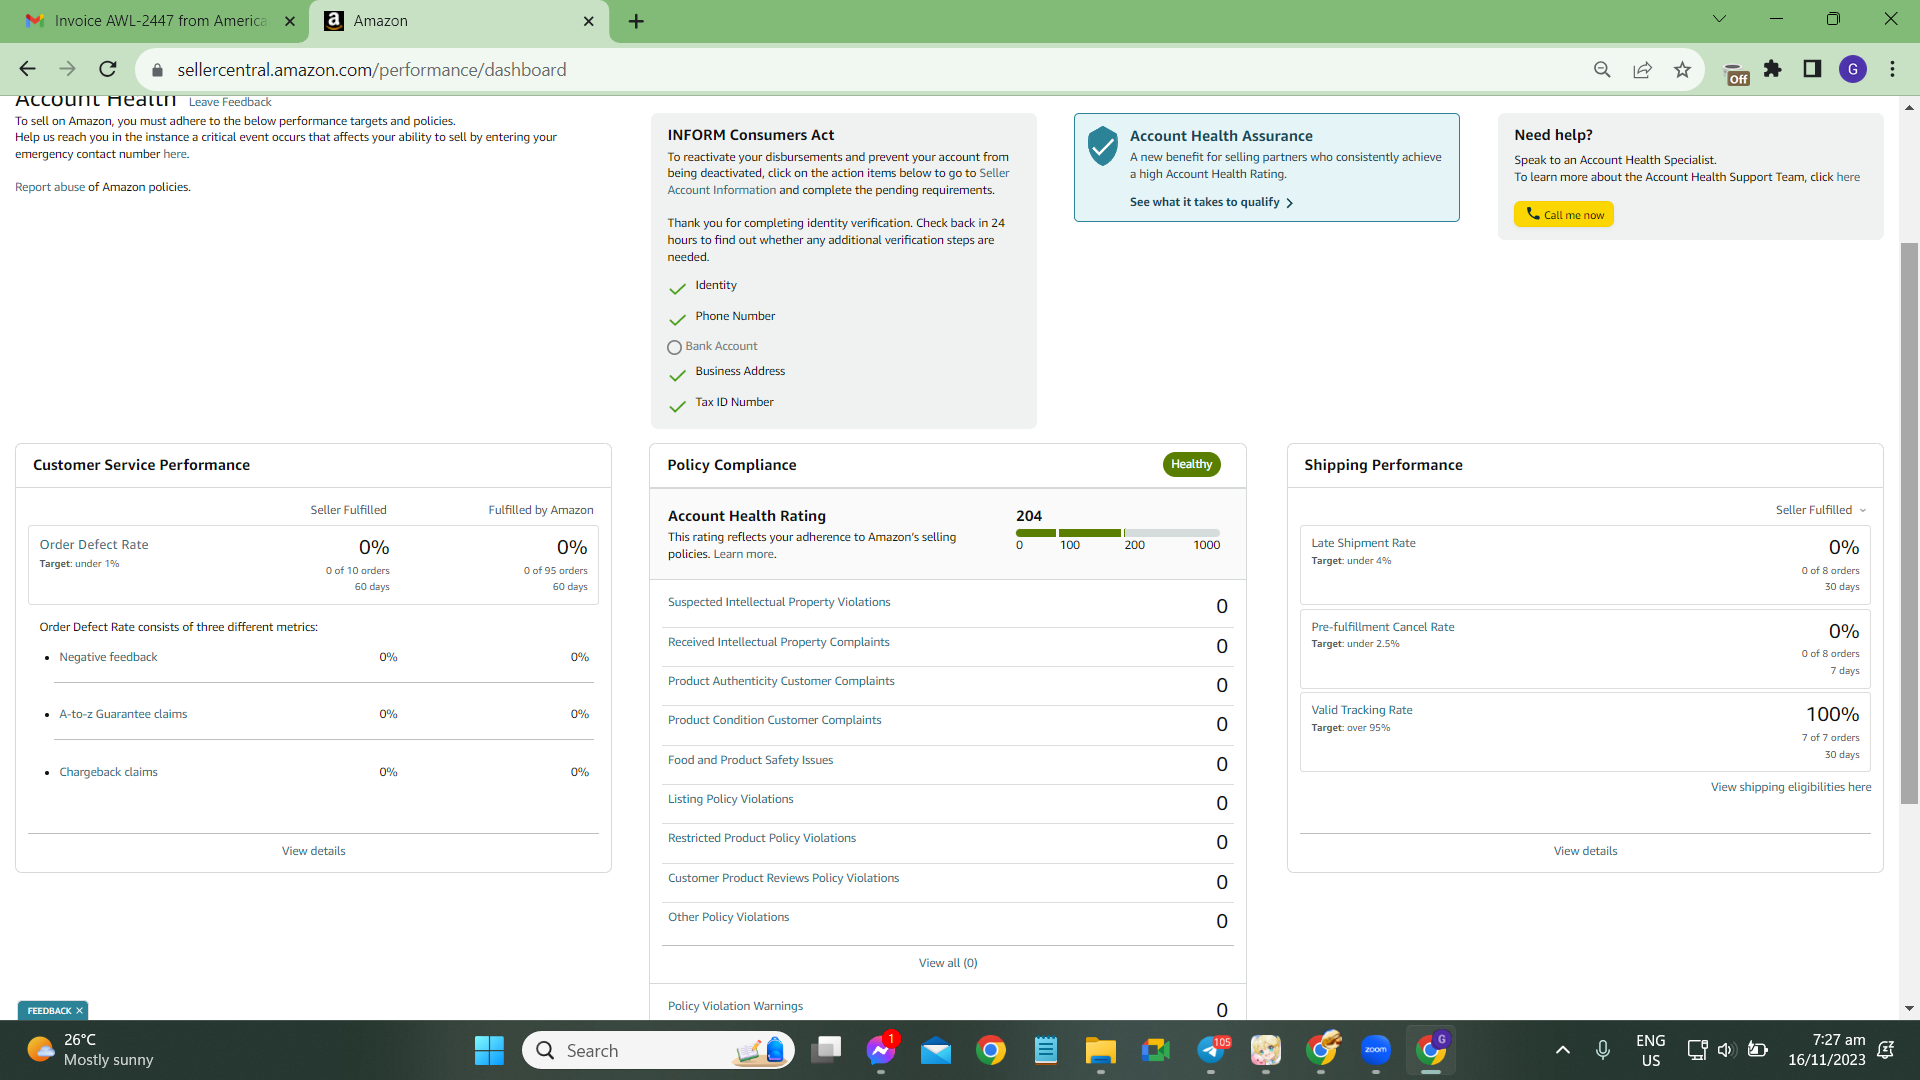Image resolution: width=1920 pixels, height=1080 pixels.
Task: Bookmark this page with the star icon
Action: pos(1682,69)
